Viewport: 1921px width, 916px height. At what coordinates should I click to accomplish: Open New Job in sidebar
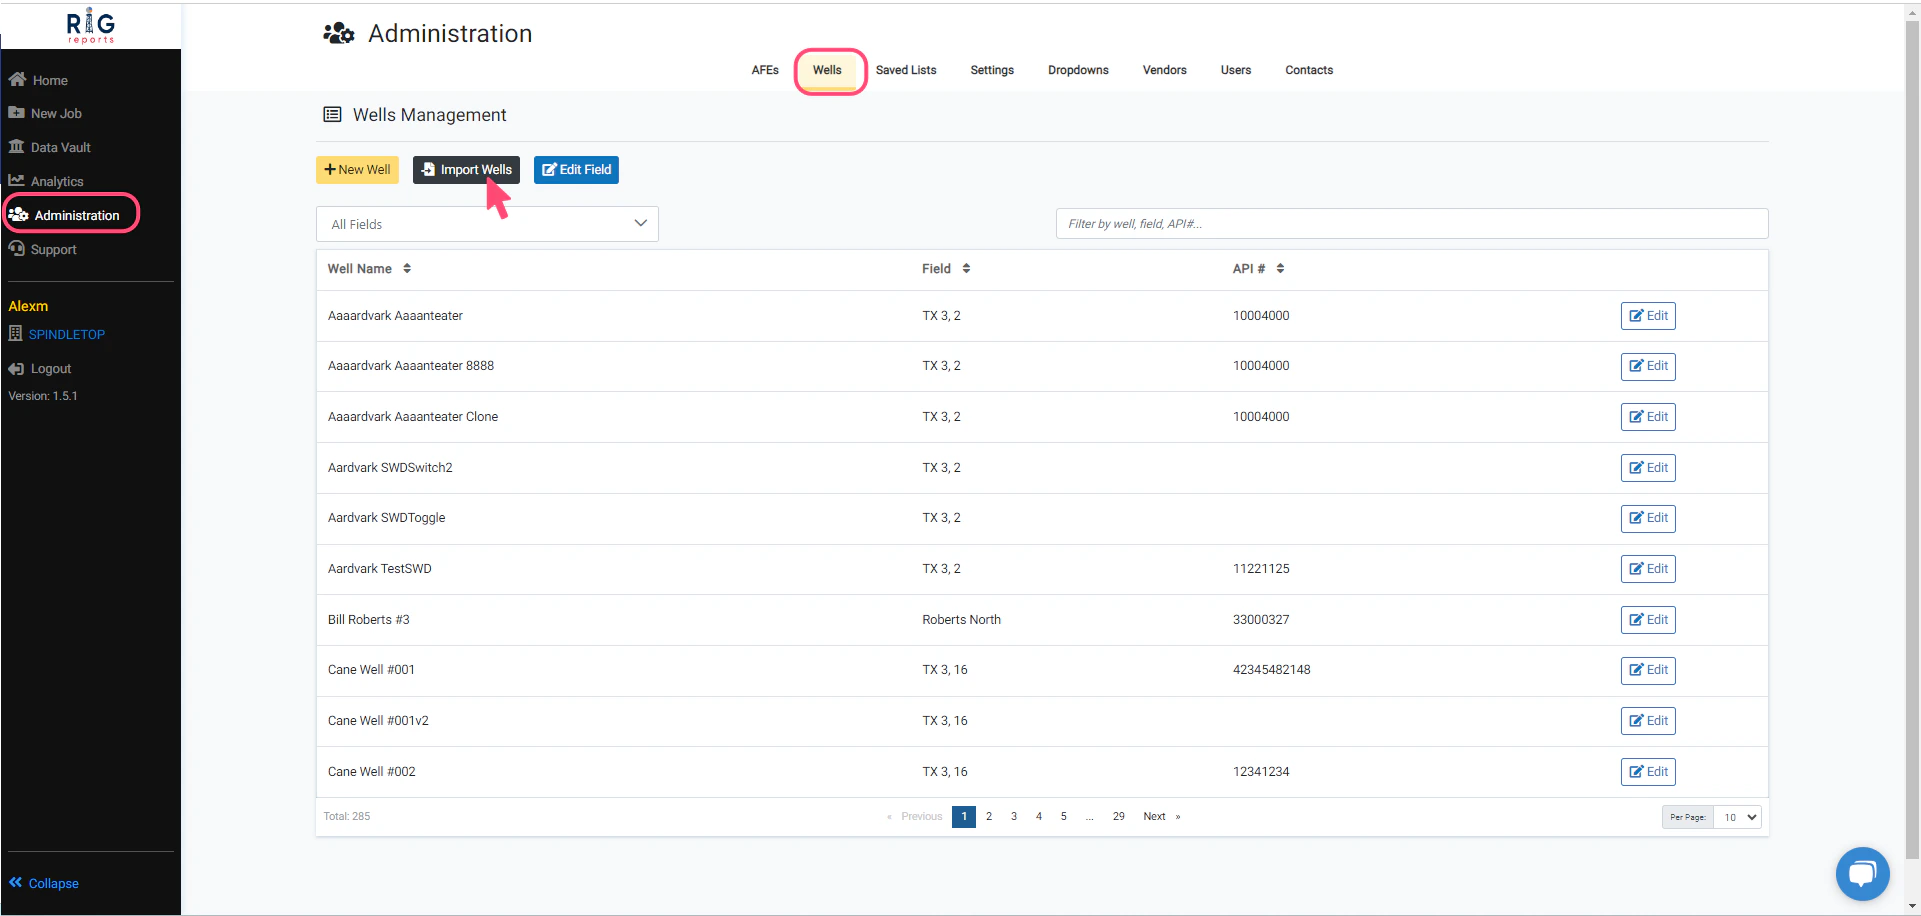click(45, 113)
